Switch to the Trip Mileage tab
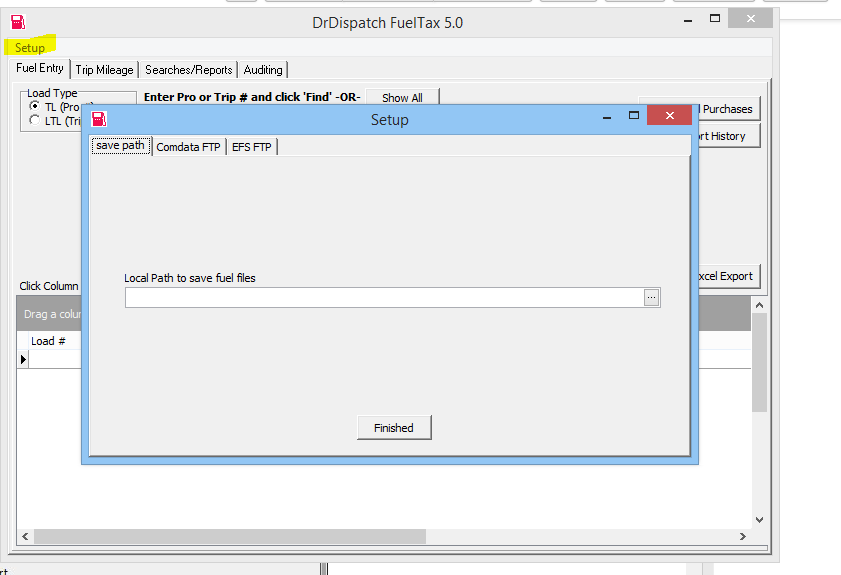841x575 pixels. [104, 70]
